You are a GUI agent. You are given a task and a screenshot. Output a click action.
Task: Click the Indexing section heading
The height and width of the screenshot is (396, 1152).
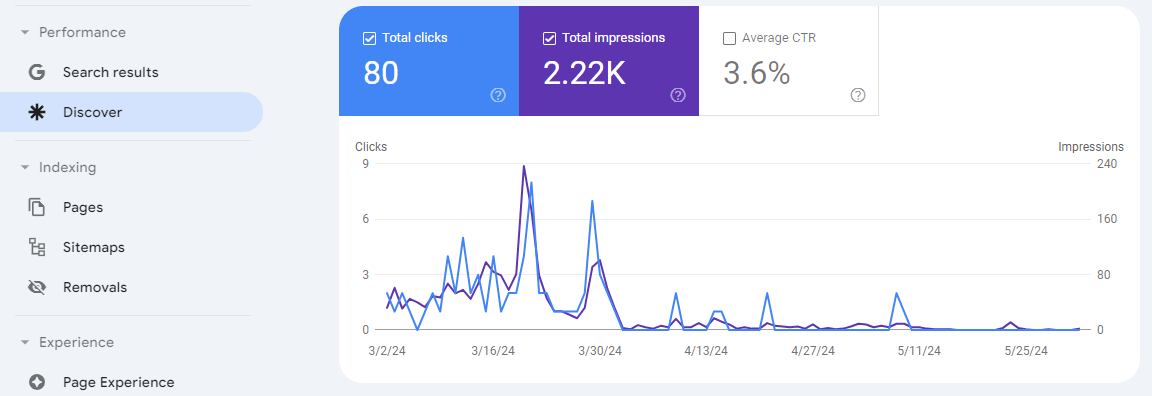[x=68, y=168]
